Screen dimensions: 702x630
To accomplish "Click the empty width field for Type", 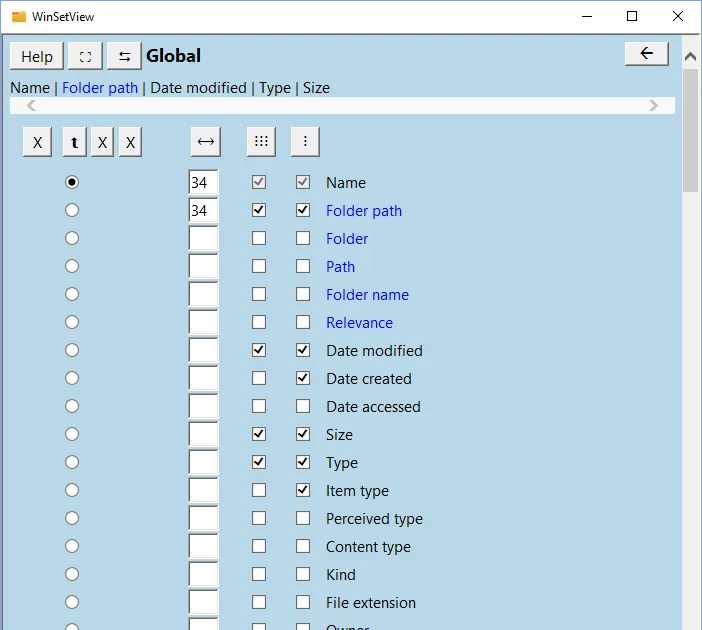I will click(203, 462).
